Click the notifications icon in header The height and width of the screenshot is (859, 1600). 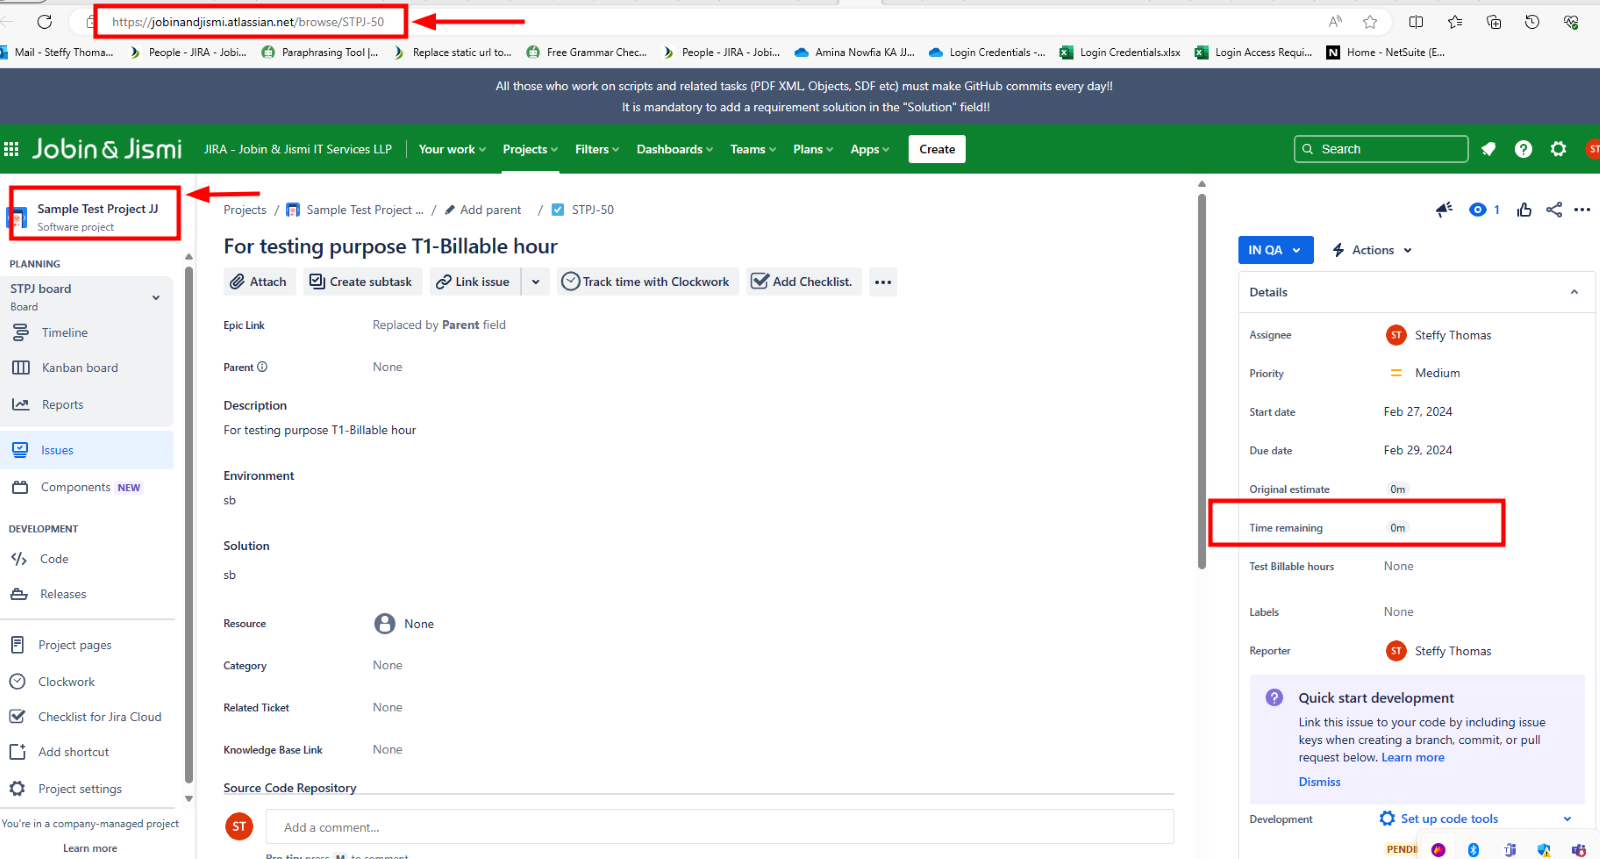pos(1488,149)
